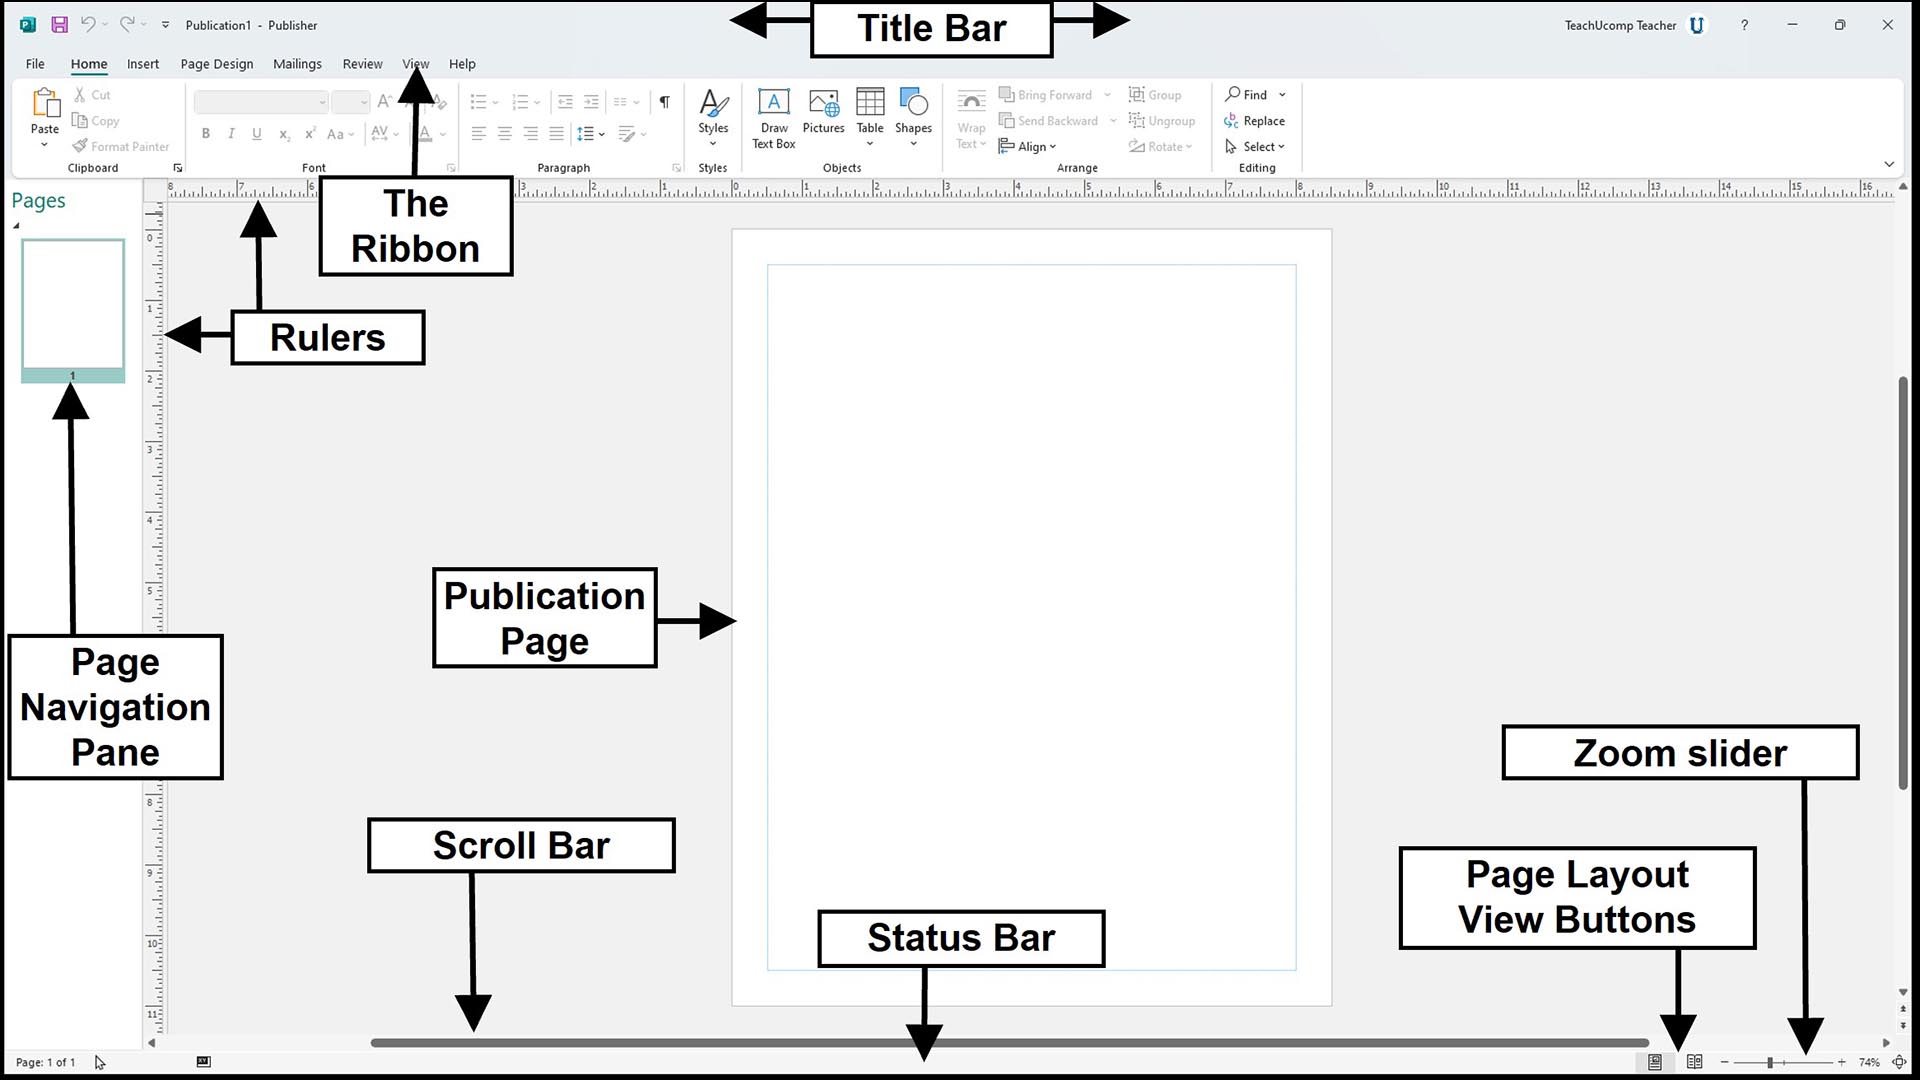Click the zoom in plus button
The width and height of the screenshot is (1920, 1080).
coord(1841,1062)
